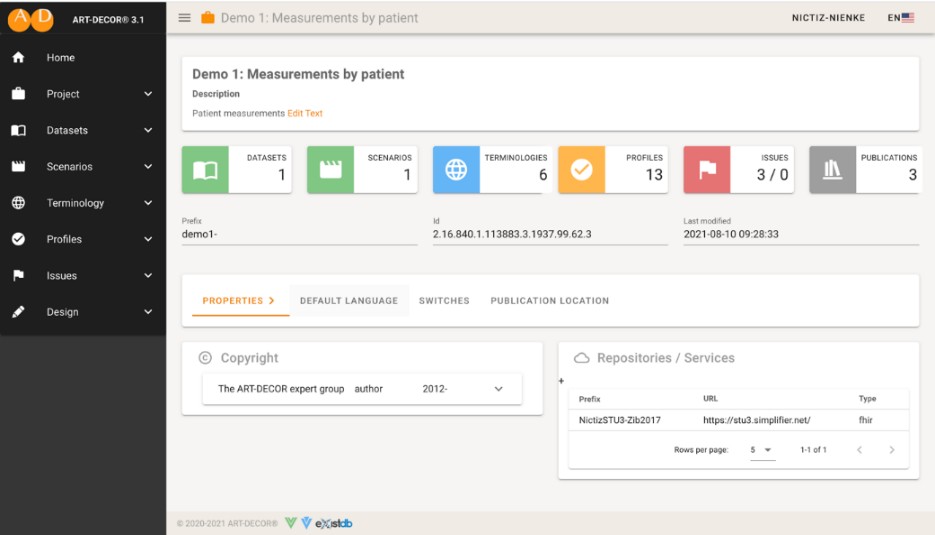Expand the Project menu in sidebar

click(x=148, y=95)
